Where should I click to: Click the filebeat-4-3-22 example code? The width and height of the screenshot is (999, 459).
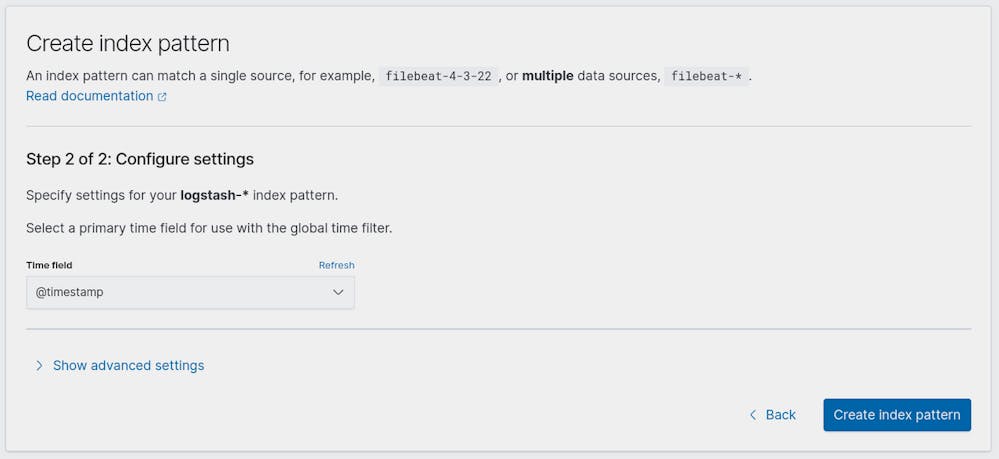[x=438, y=76]
